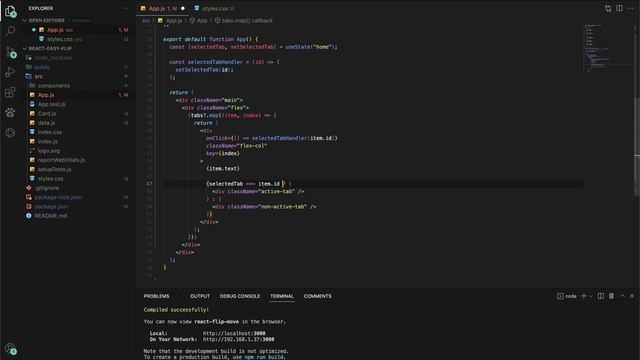This screenshot has width=640, height=360.
Task: Open data.js in the file tree
Action: click(47, 122)
